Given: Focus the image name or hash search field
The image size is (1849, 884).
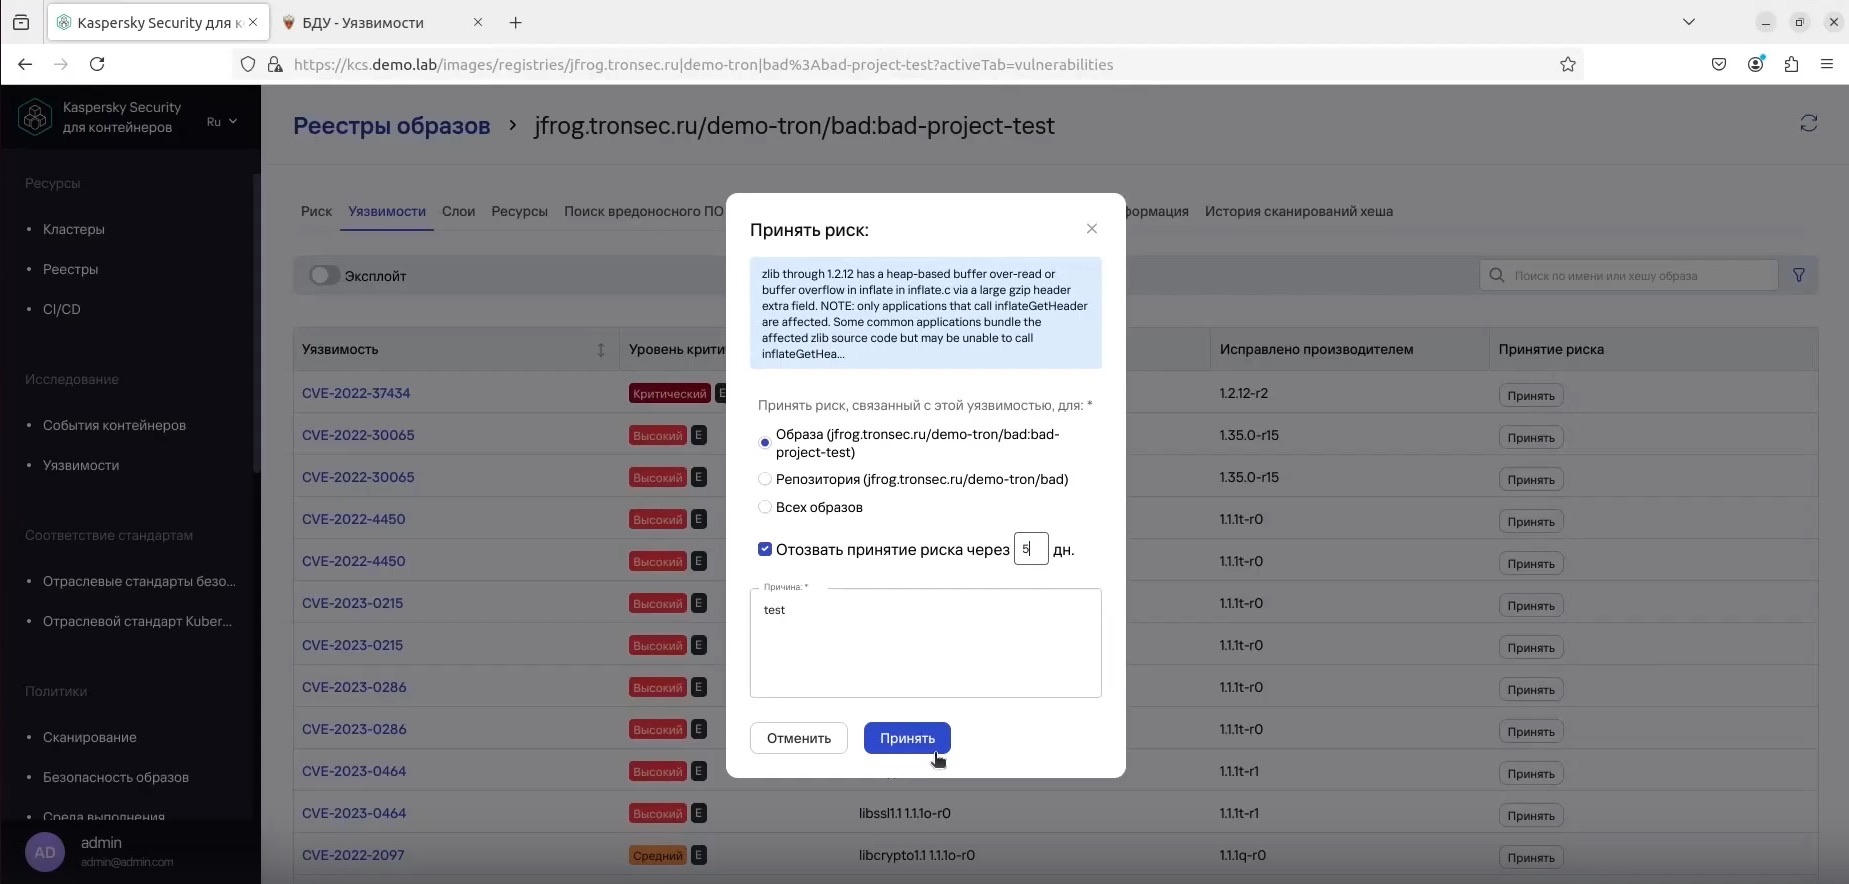Looking at the screenshot, I should [1629, 275].
